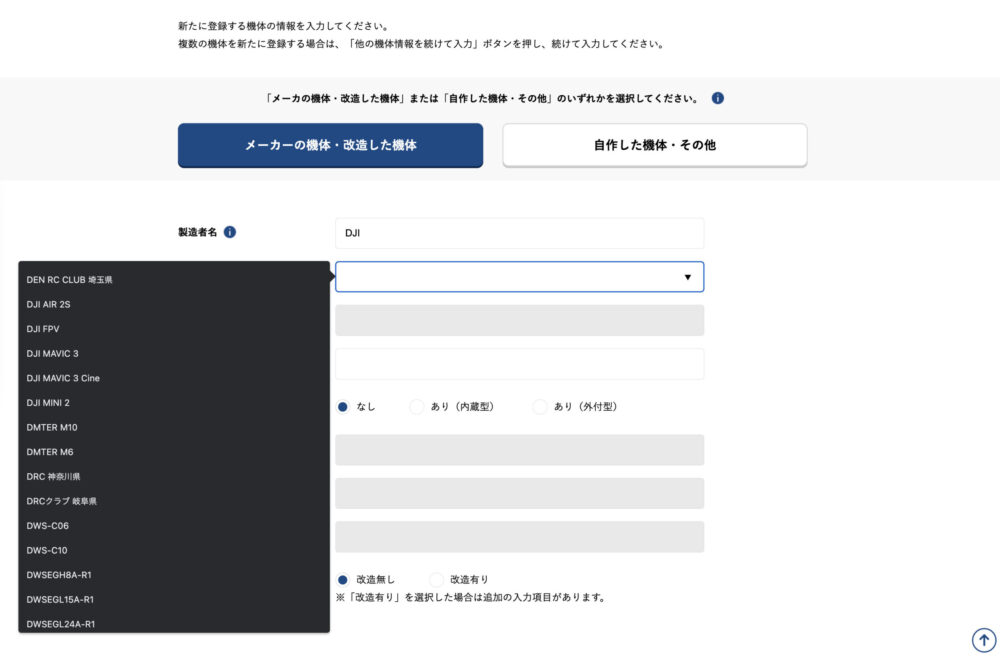The image size is (1000, 656).
Task: Select DWSEGL15A-R1 option
Action: [x=174, y=600]
